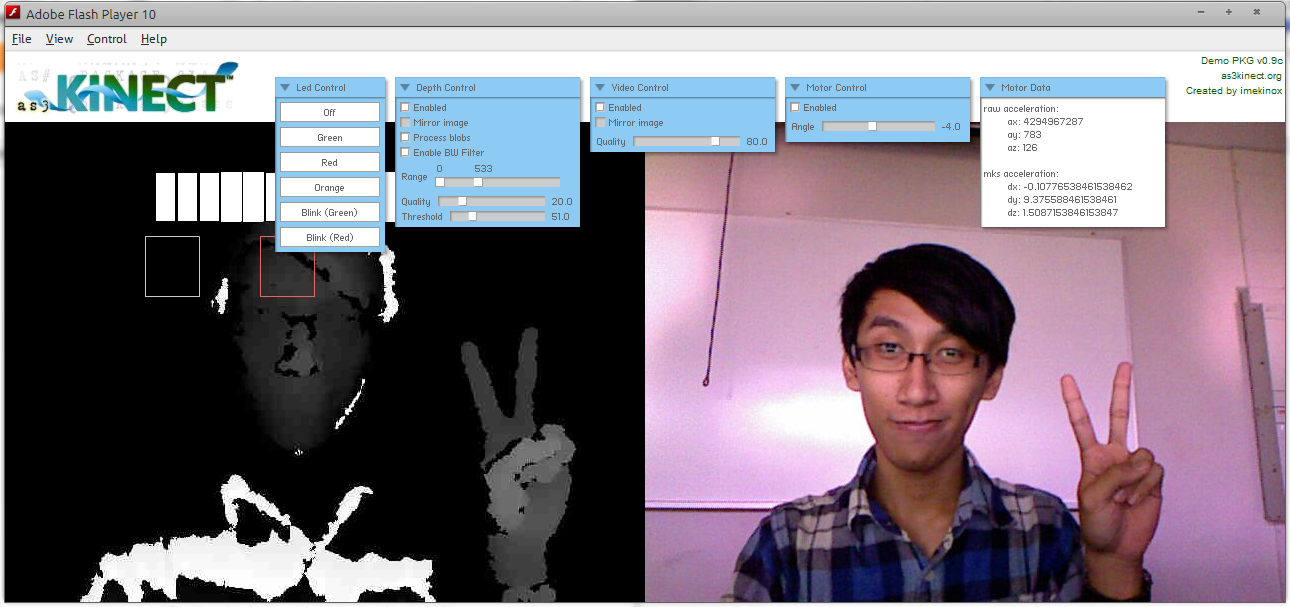Image resolution: width=1290 pixels, height=607 pixels.
Task: Set LED color to Green
Action: point(329,136)
